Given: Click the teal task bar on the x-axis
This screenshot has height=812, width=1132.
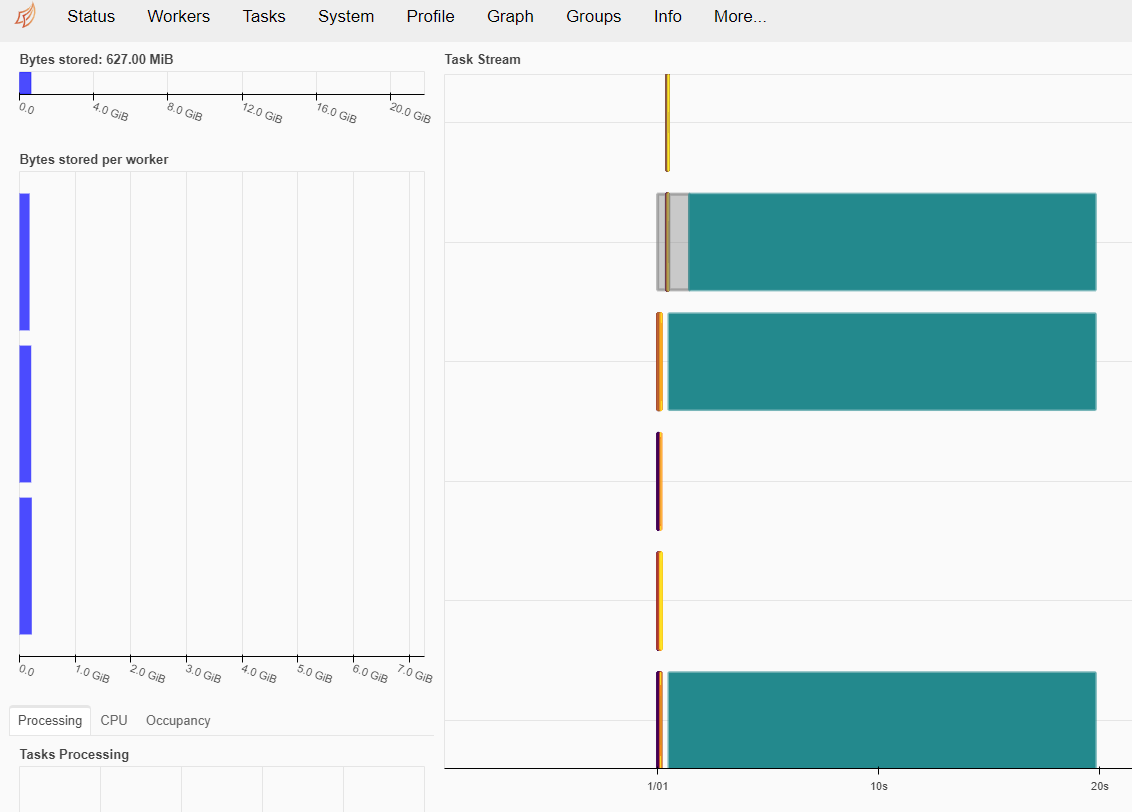Looking at the screenshot, I should tap(882, 720).
